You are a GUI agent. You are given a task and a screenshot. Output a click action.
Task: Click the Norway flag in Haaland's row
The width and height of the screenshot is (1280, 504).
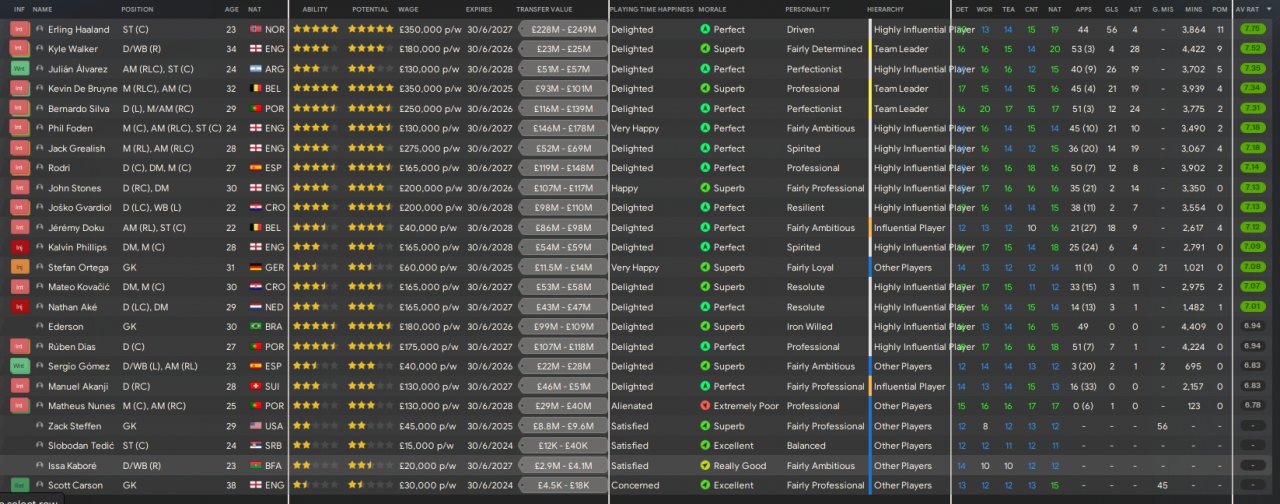pos(255,29)
